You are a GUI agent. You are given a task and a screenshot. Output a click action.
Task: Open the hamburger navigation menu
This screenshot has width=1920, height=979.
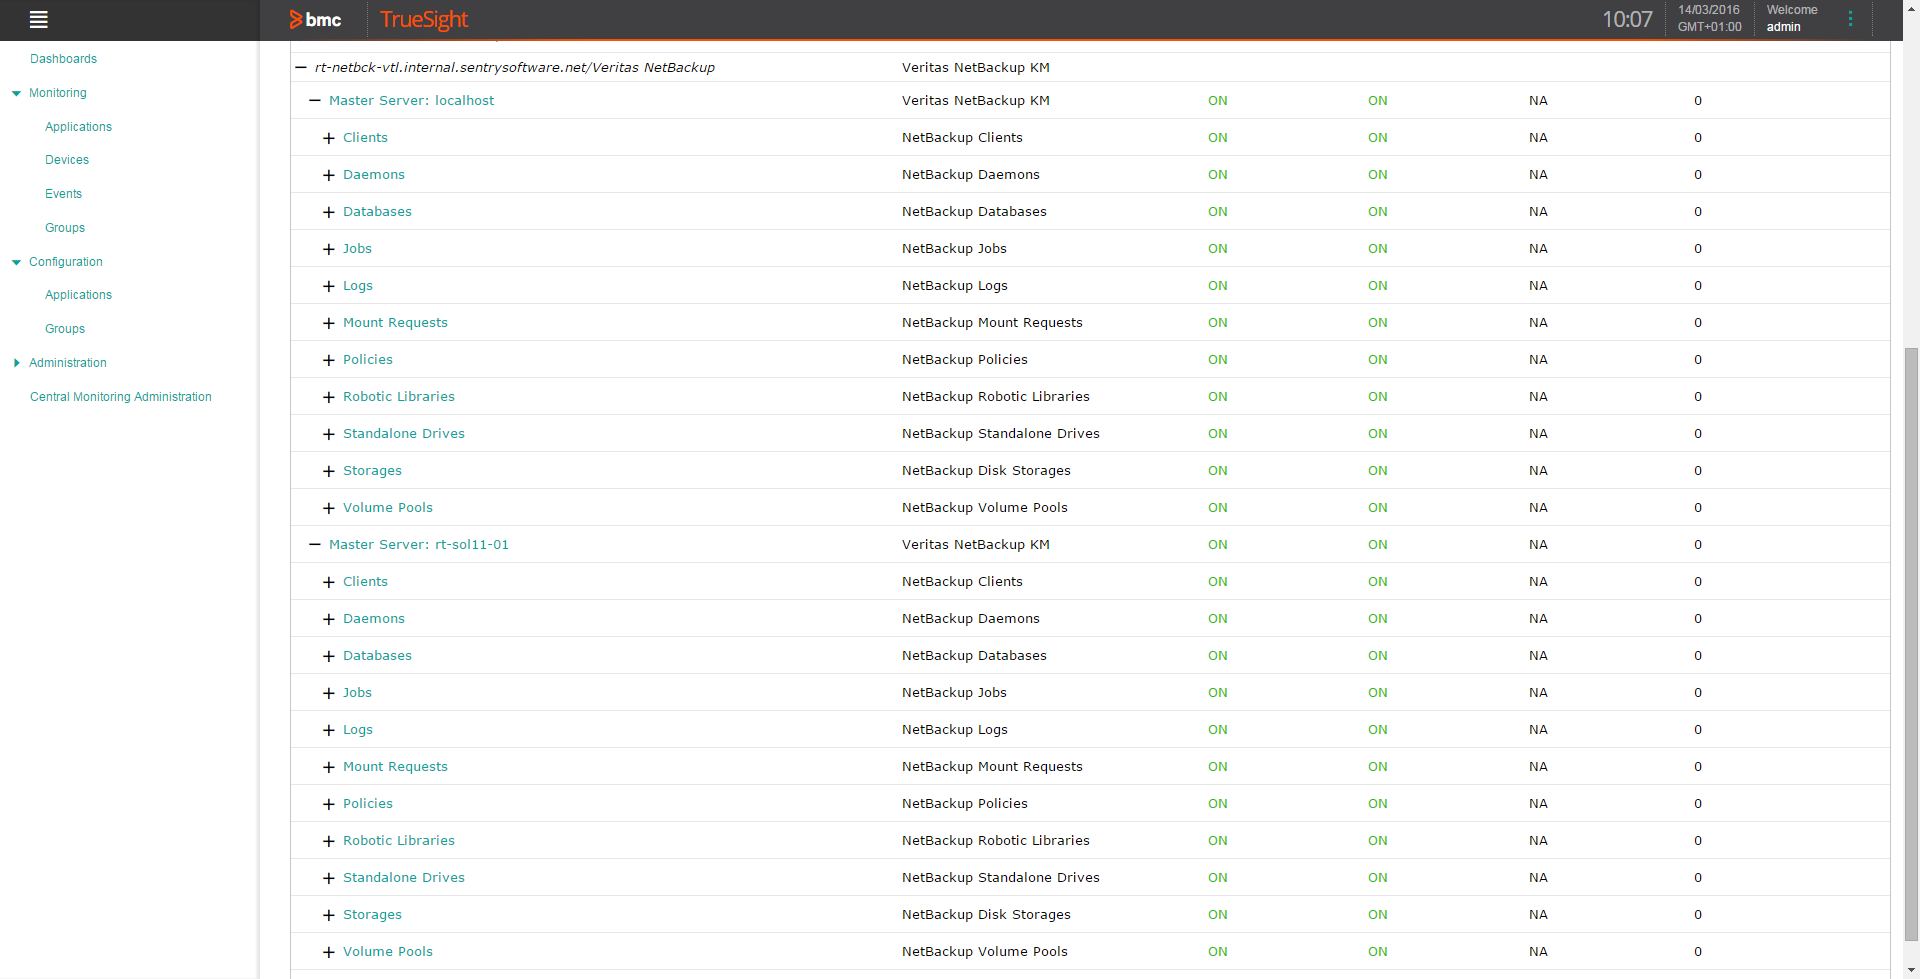coord(38,19)
